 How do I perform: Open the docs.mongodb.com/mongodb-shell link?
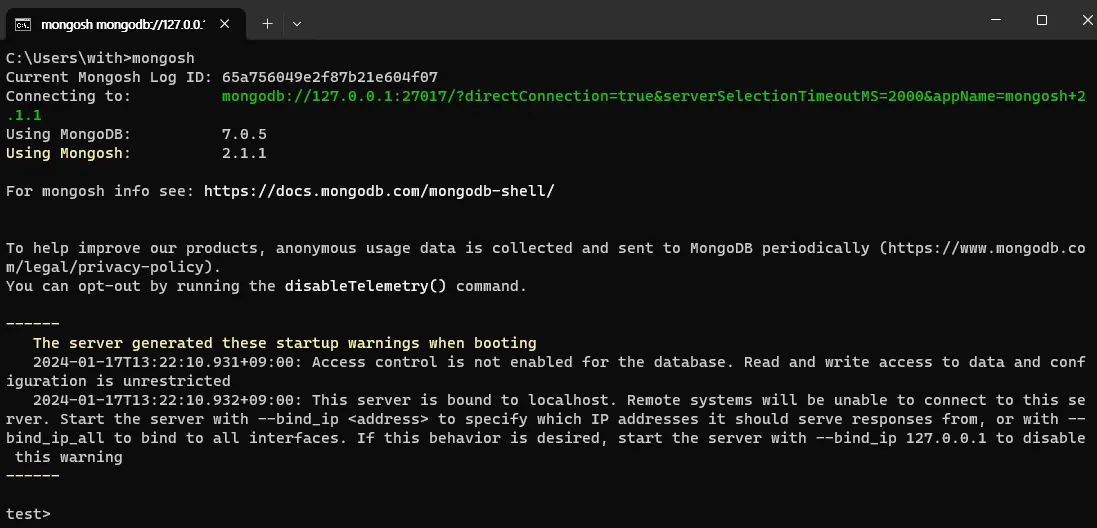[x=378, y=191]
